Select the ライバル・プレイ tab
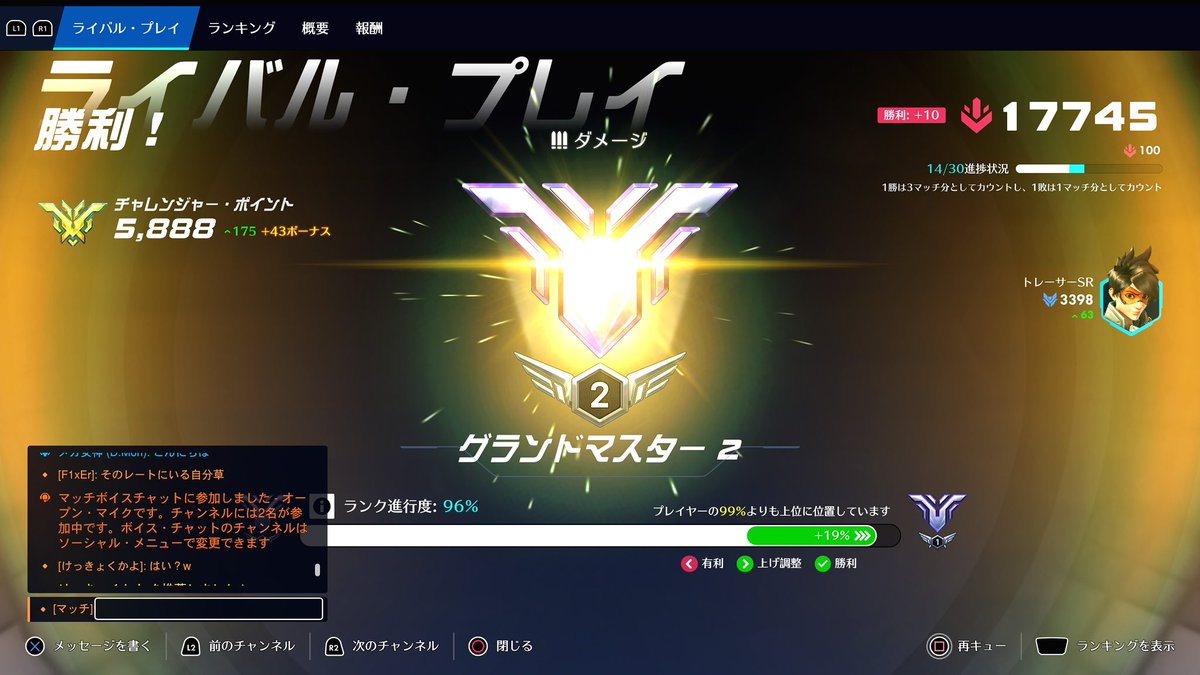The image size is (1200, 675). (x=125, y=28)
